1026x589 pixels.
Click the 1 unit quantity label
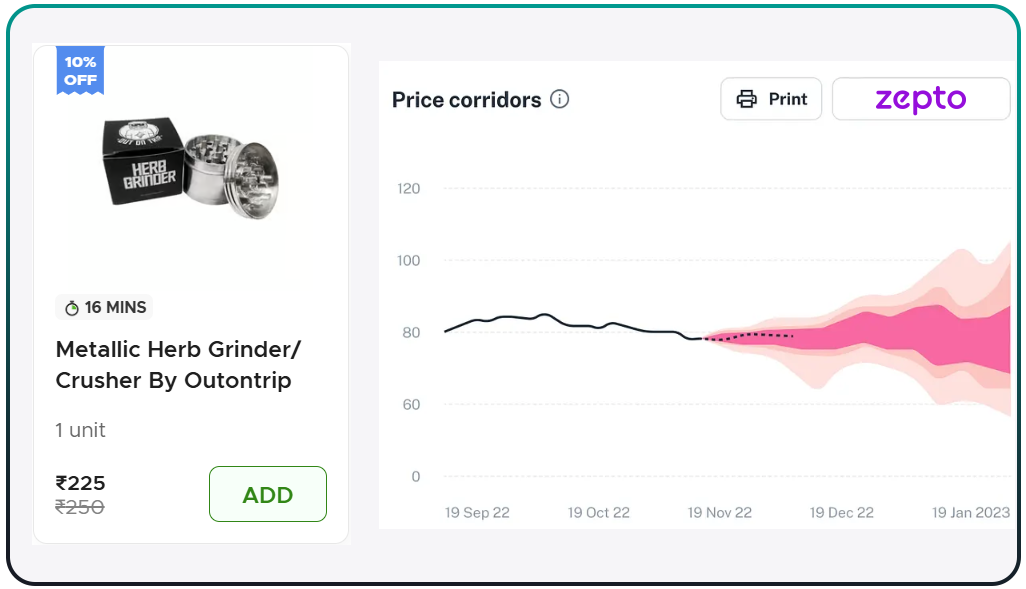[79, 430]
